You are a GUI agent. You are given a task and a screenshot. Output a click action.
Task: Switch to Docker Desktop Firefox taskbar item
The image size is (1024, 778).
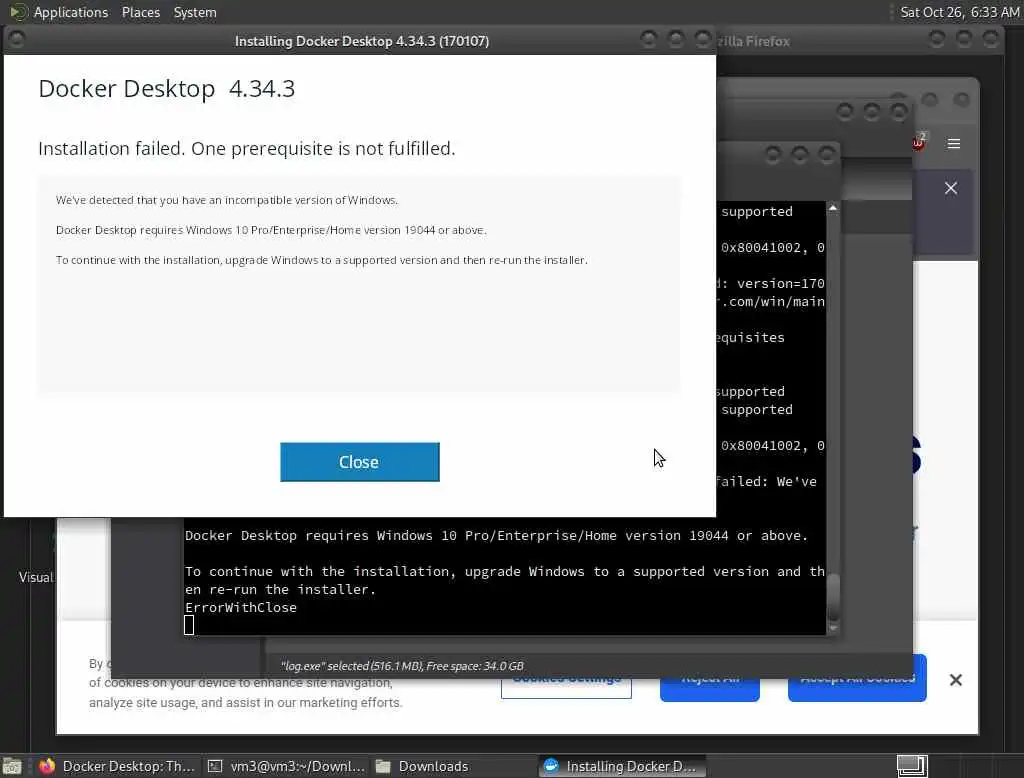(x=116, y=766)
